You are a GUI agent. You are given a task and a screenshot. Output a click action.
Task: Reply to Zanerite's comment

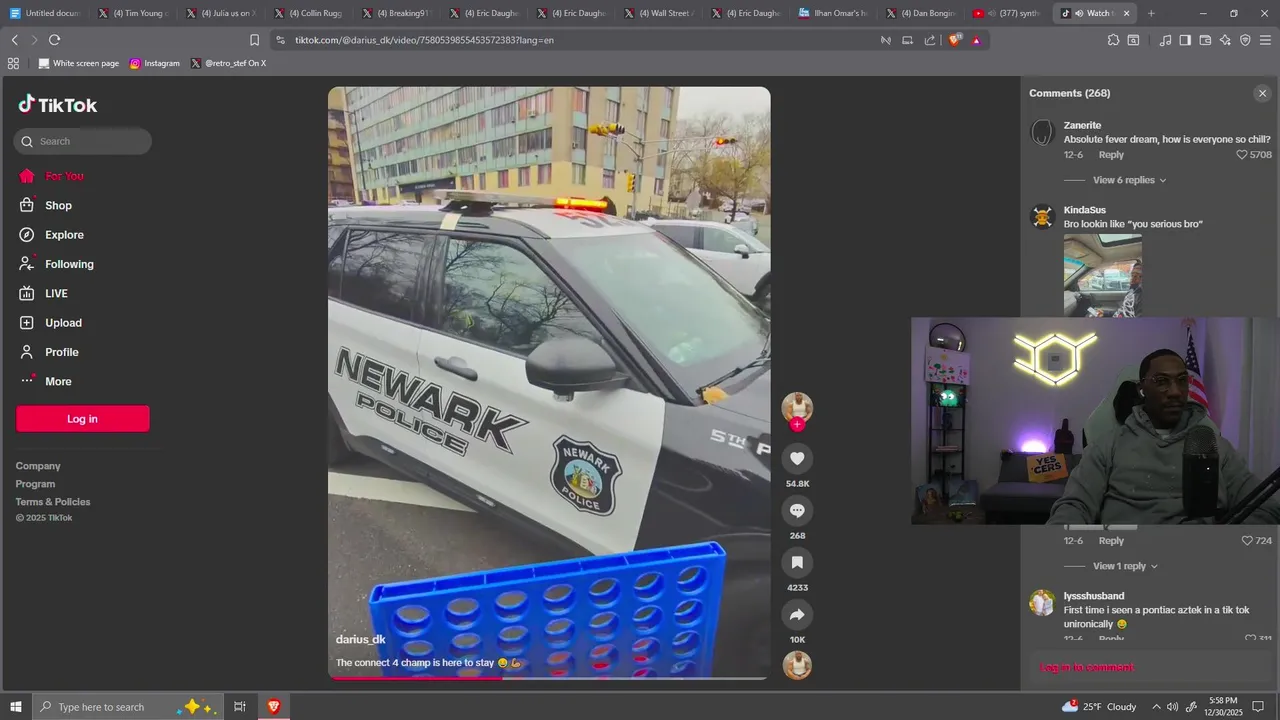(x=1111, y=155)
